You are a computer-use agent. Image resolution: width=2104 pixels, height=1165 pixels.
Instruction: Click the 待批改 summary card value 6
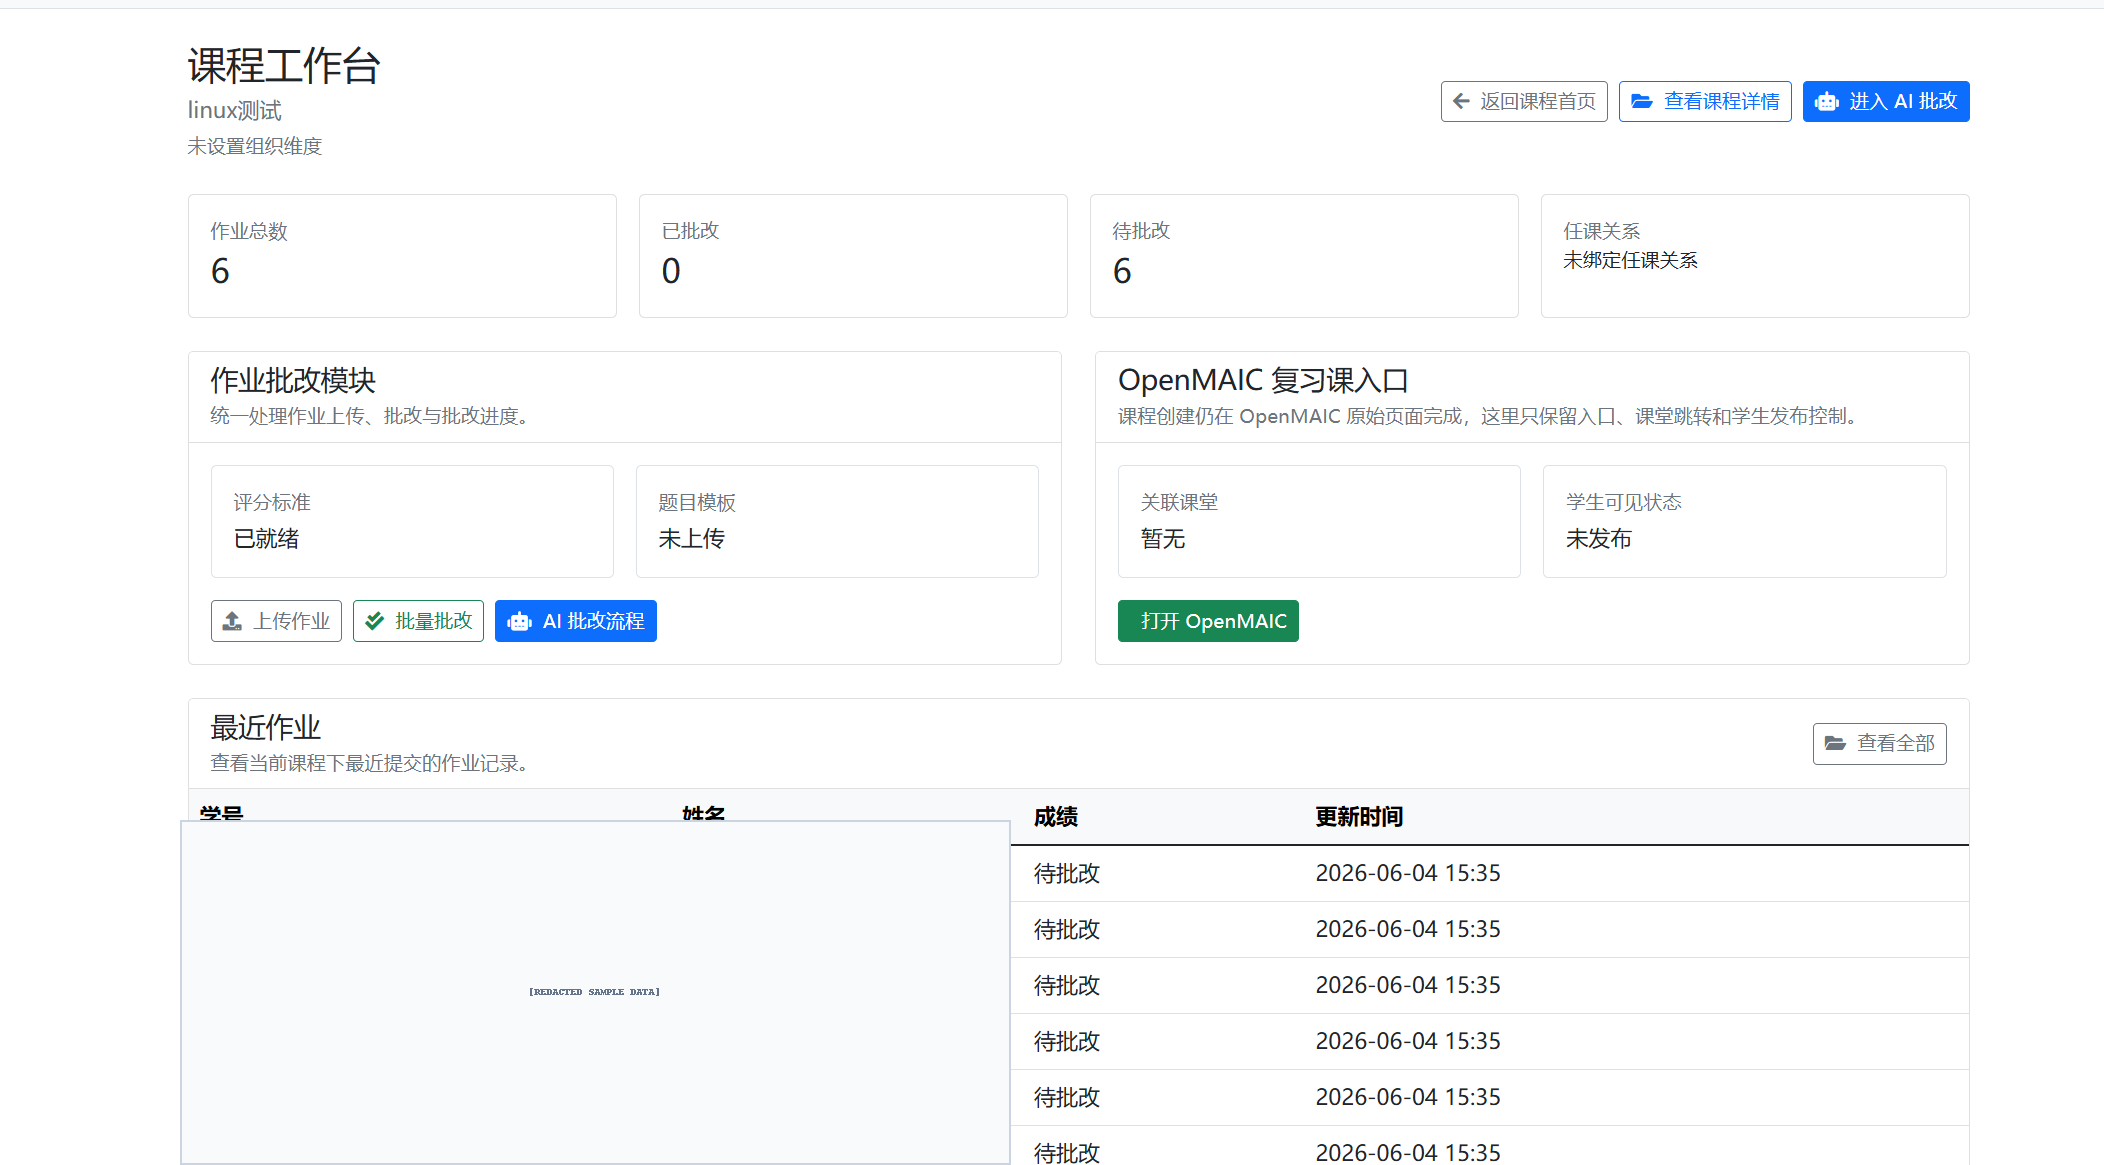click(1122, 271)
